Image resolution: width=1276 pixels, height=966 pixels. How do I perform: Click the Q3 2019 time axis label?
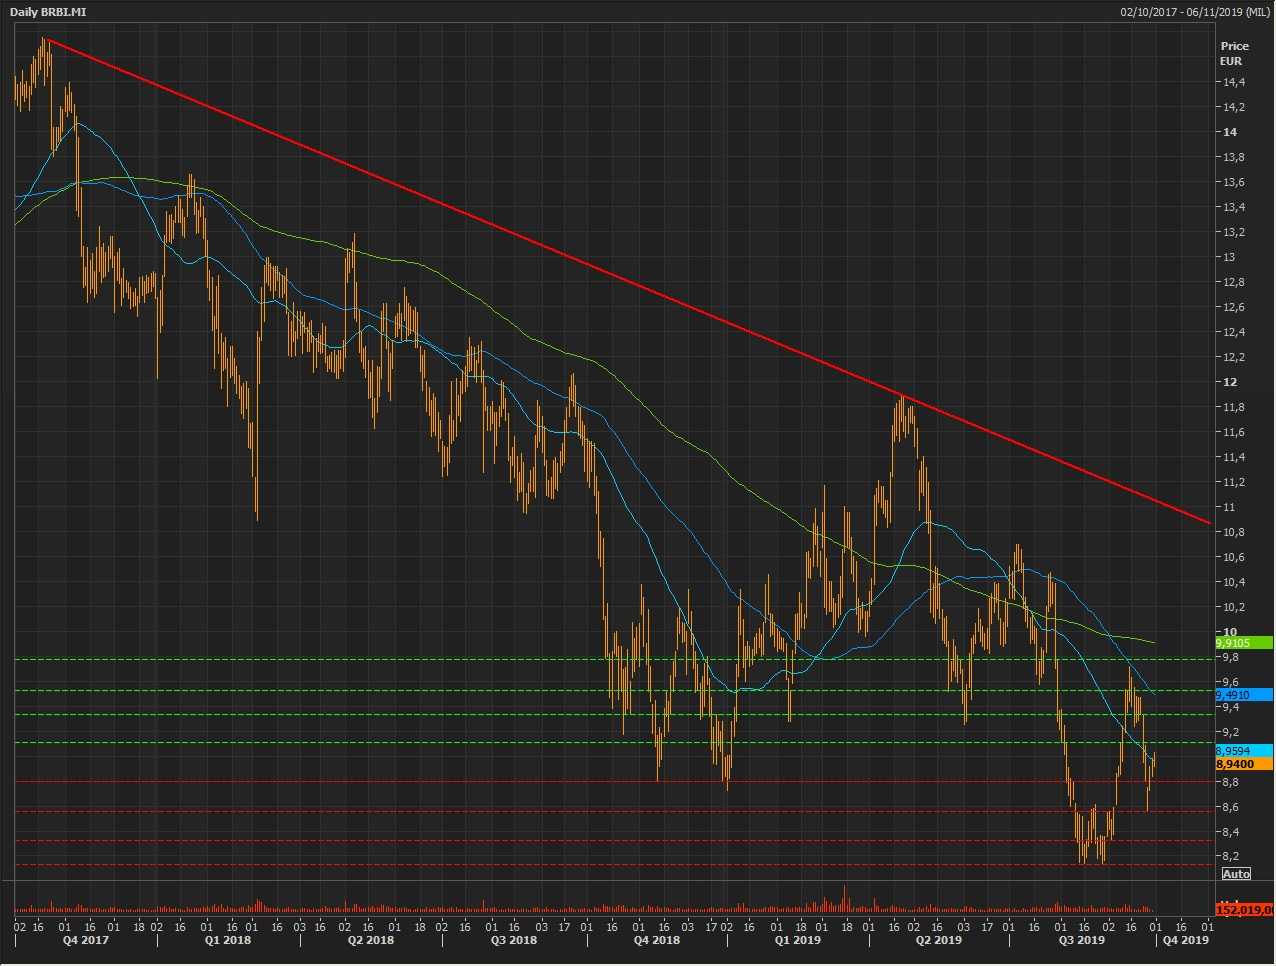pyautogui.click(x=1082, y=940)
